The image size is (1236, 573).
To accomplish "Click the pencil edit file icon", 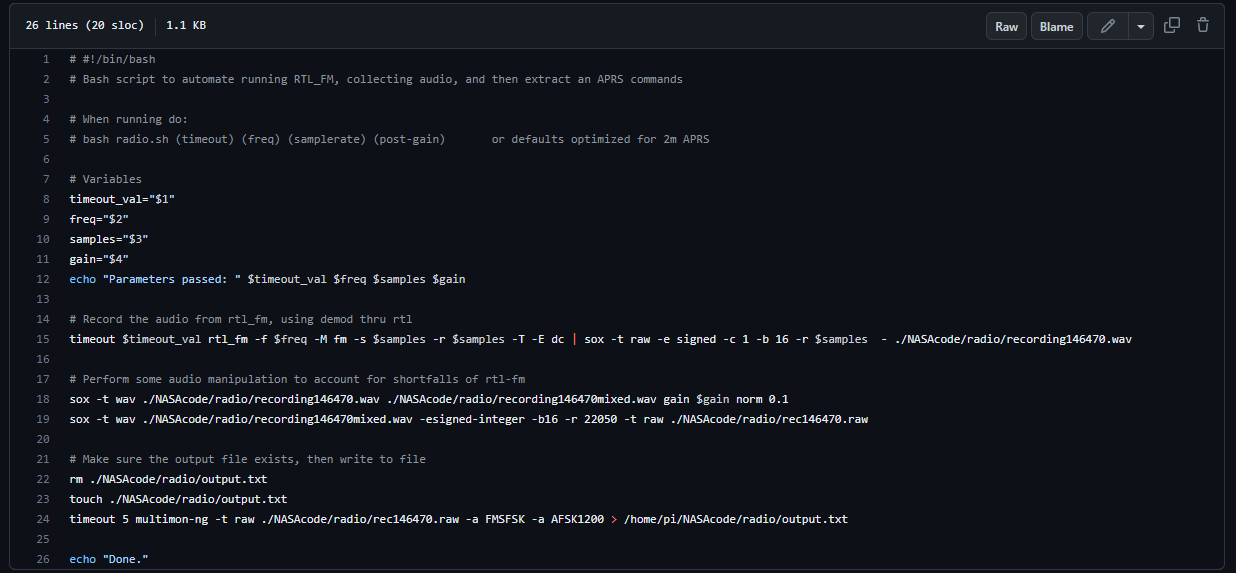I will (x=1107, y=27).
